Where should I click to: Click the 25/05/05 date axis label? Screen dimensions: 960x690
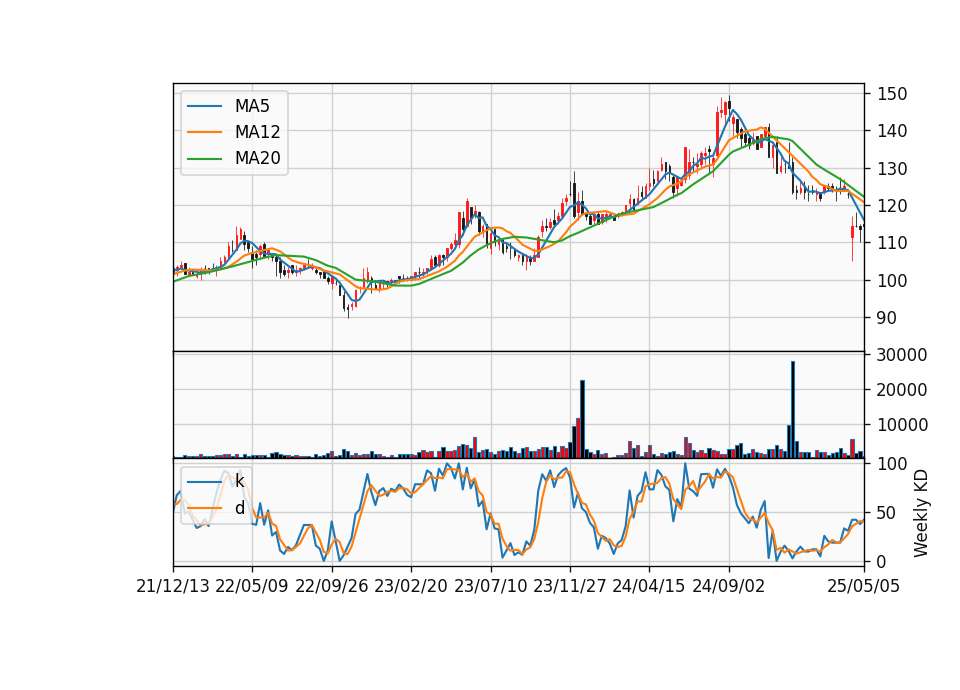pos(864,586)
